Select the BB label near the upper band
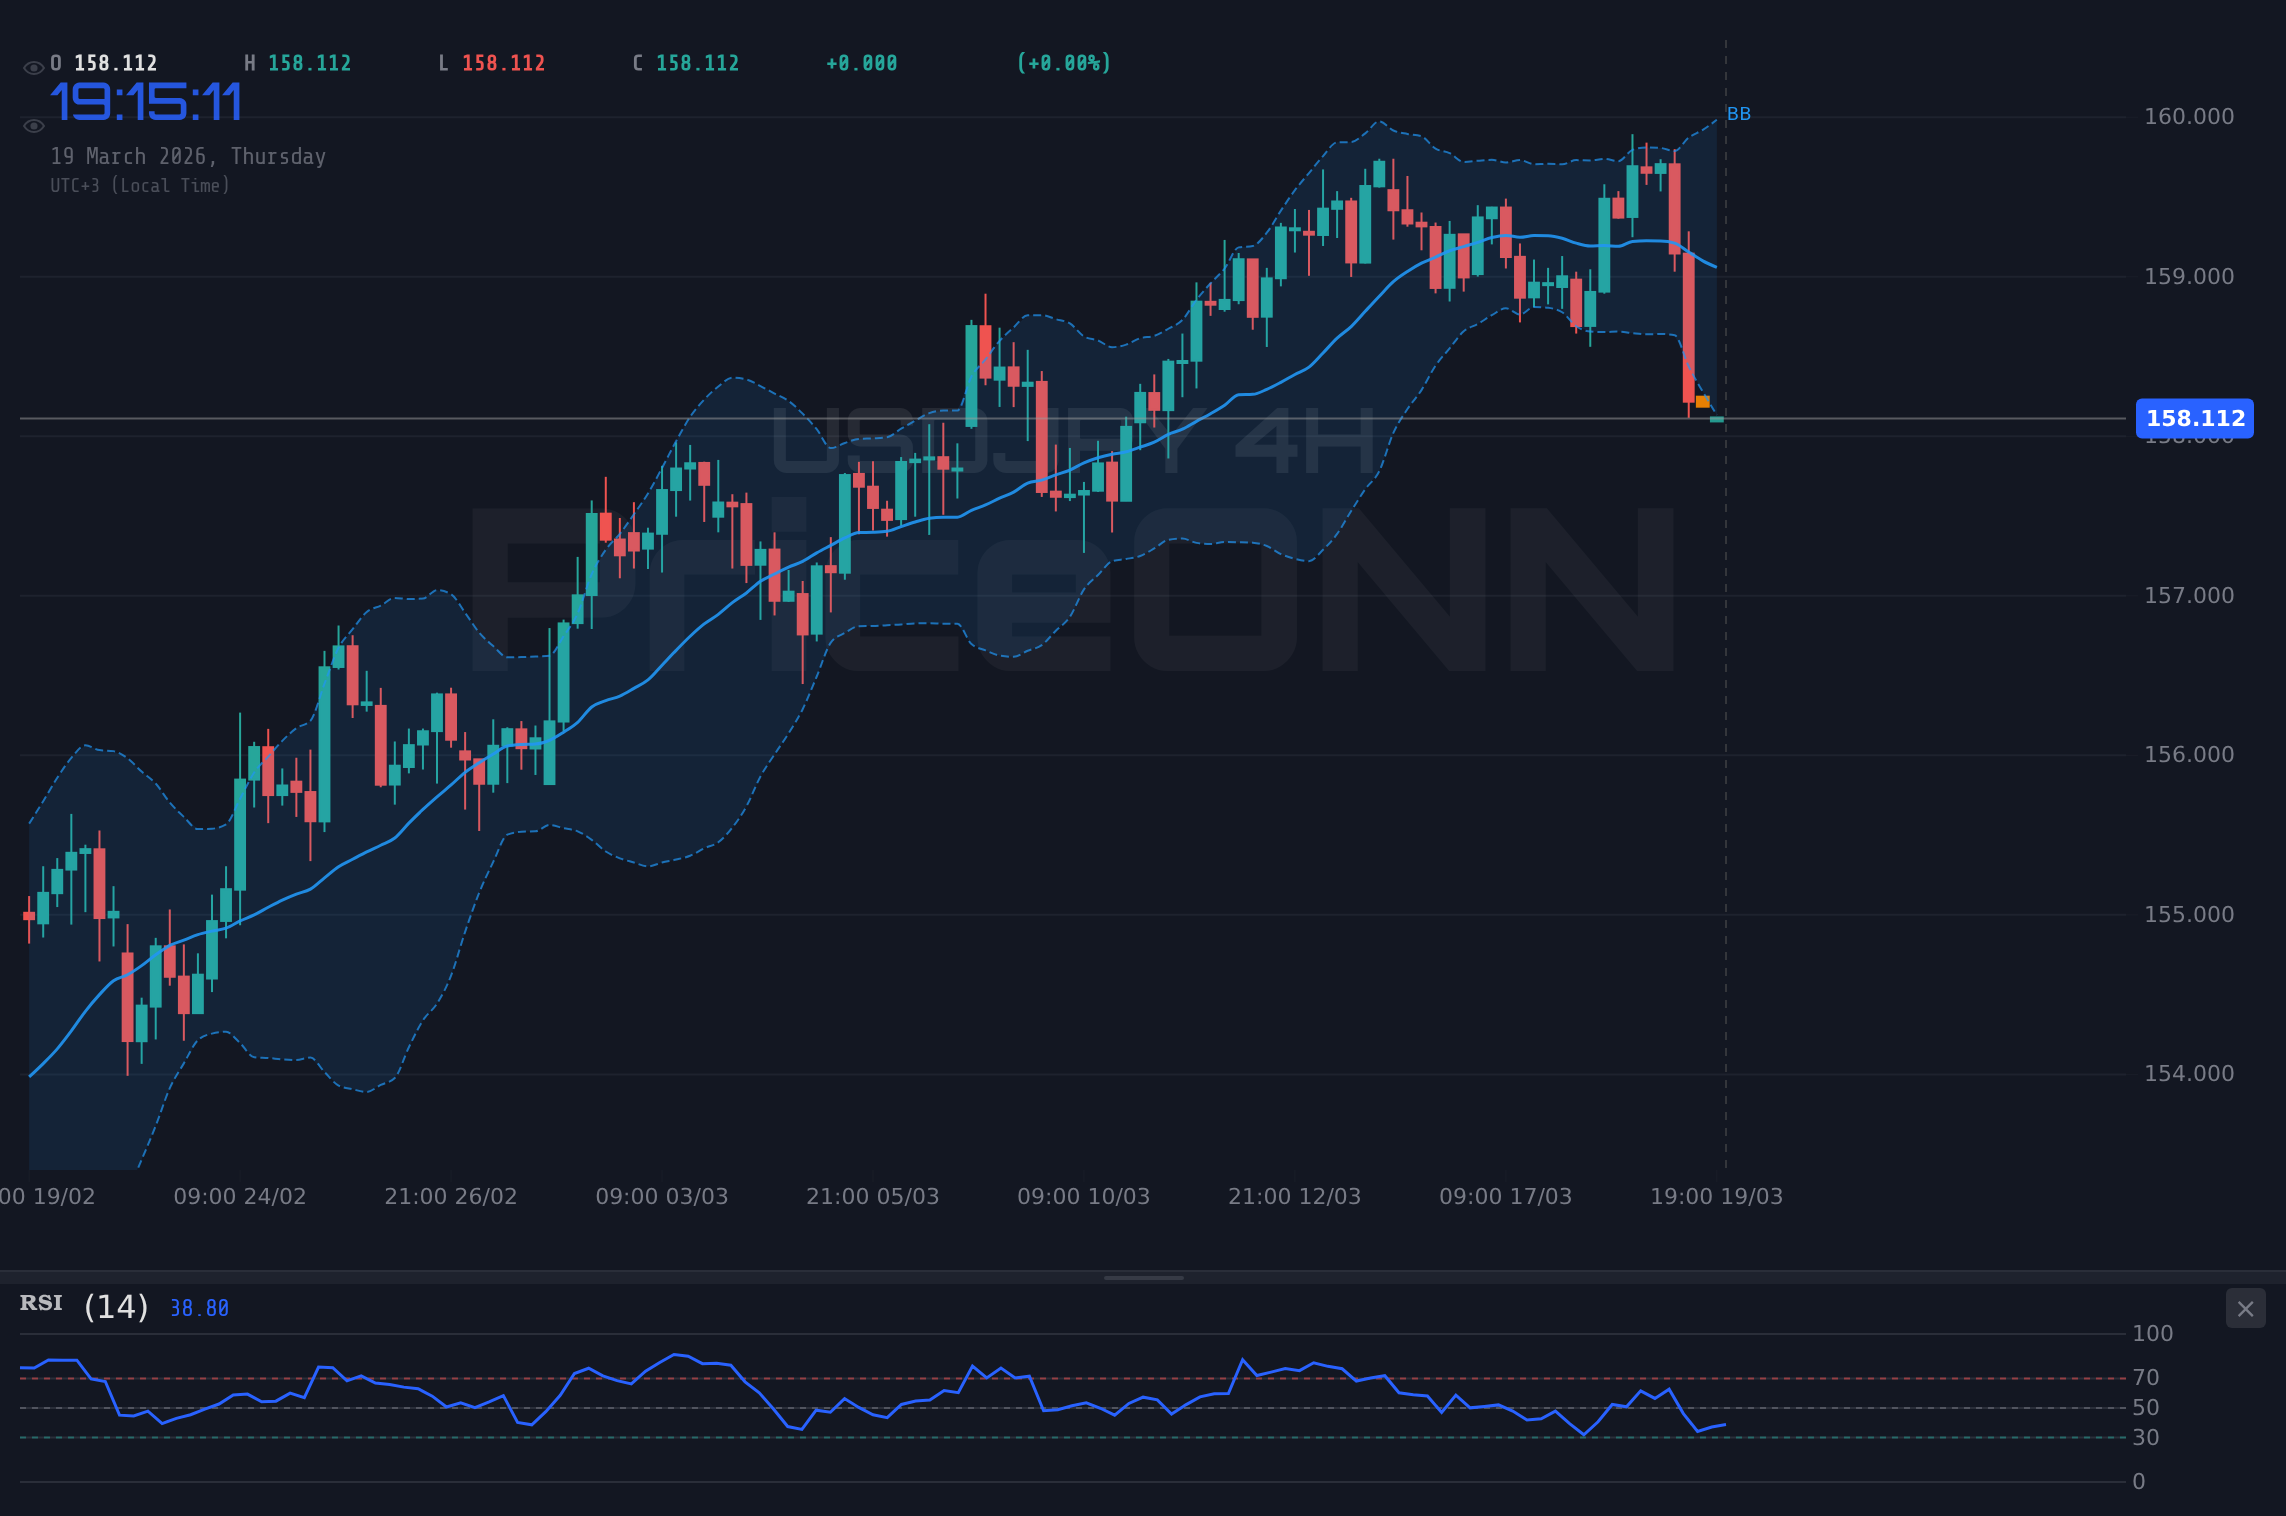 1740,114
